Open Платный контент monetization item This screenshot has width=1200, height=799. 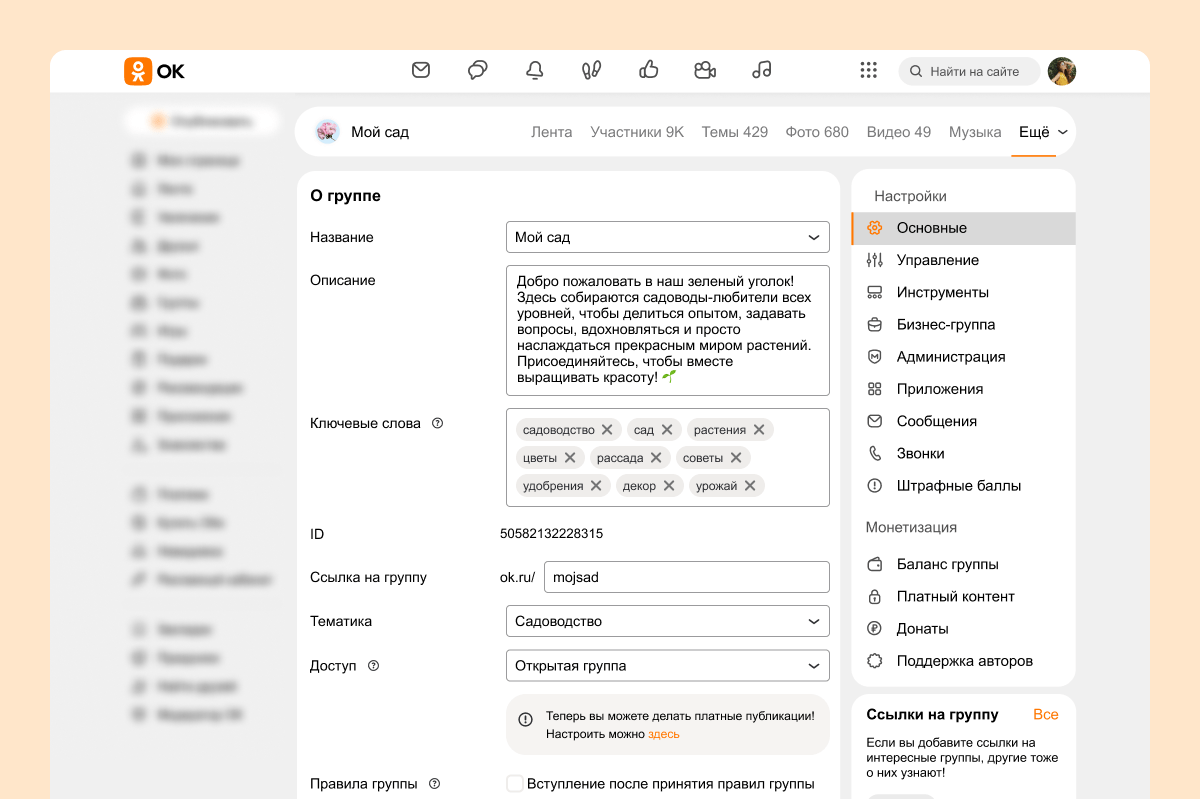point(964,596)
